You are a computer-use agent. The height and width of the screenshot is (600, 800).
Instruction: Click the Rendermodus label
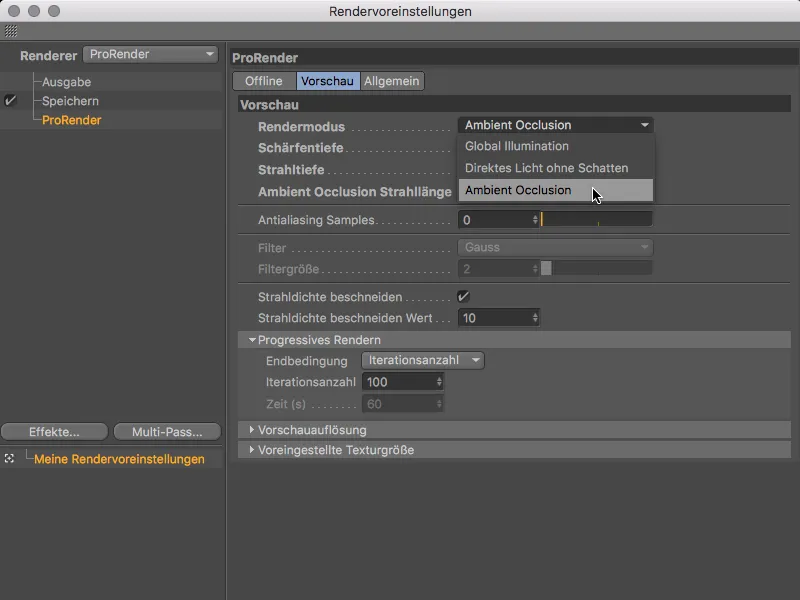pos(302,127)
